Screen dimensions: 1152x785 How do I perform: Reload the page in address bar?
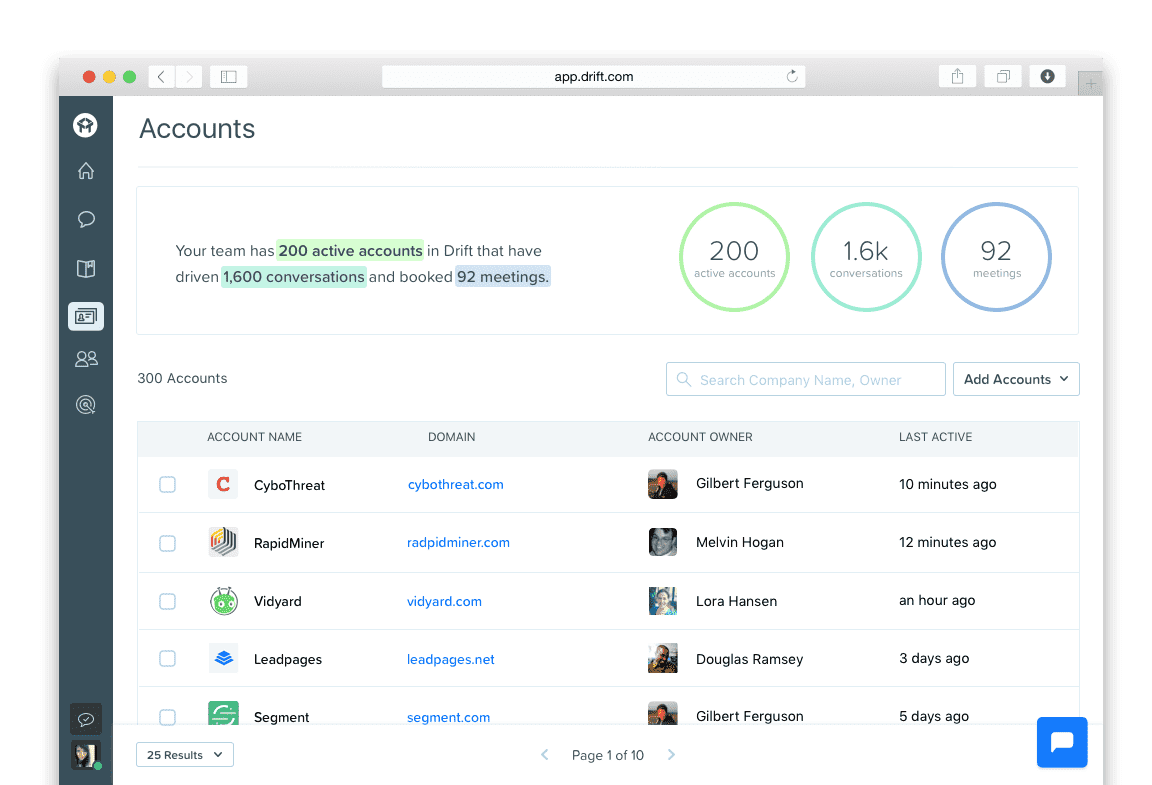[792, 76]
